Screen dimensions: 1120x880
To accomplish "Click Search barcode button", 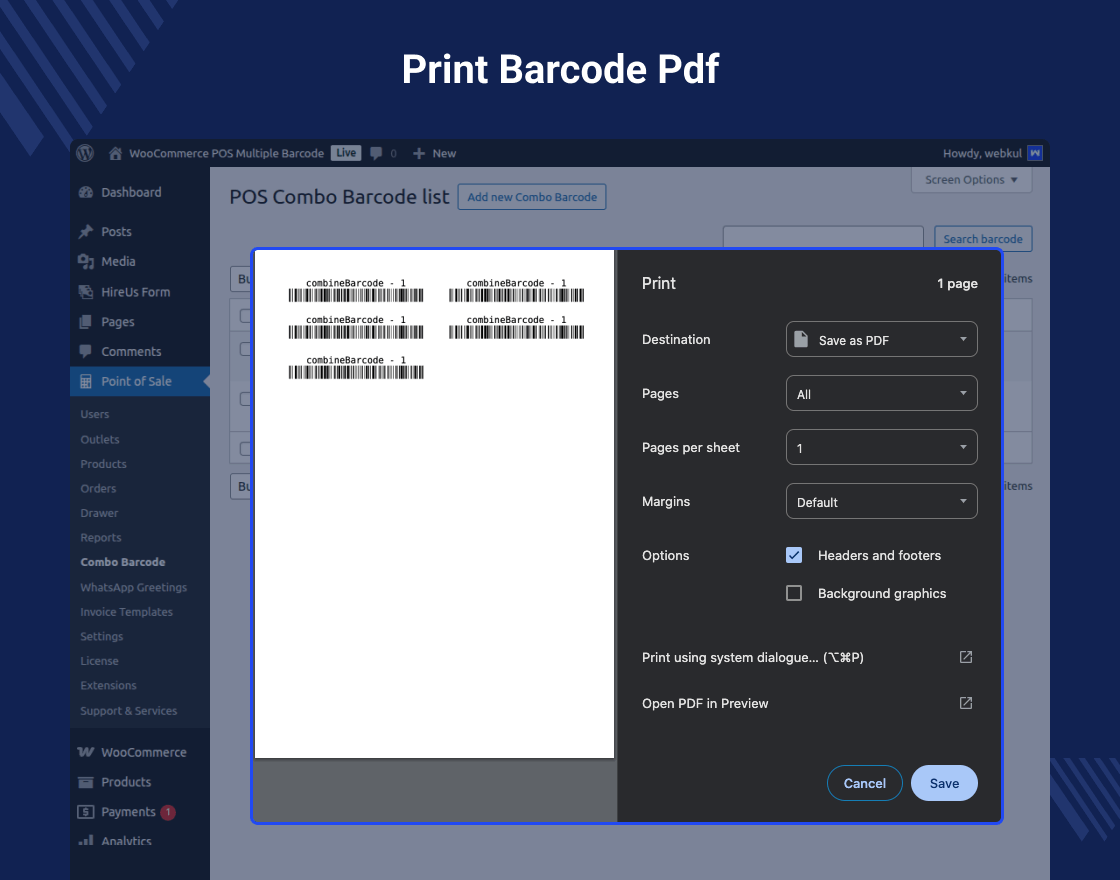I will [983, 239].
